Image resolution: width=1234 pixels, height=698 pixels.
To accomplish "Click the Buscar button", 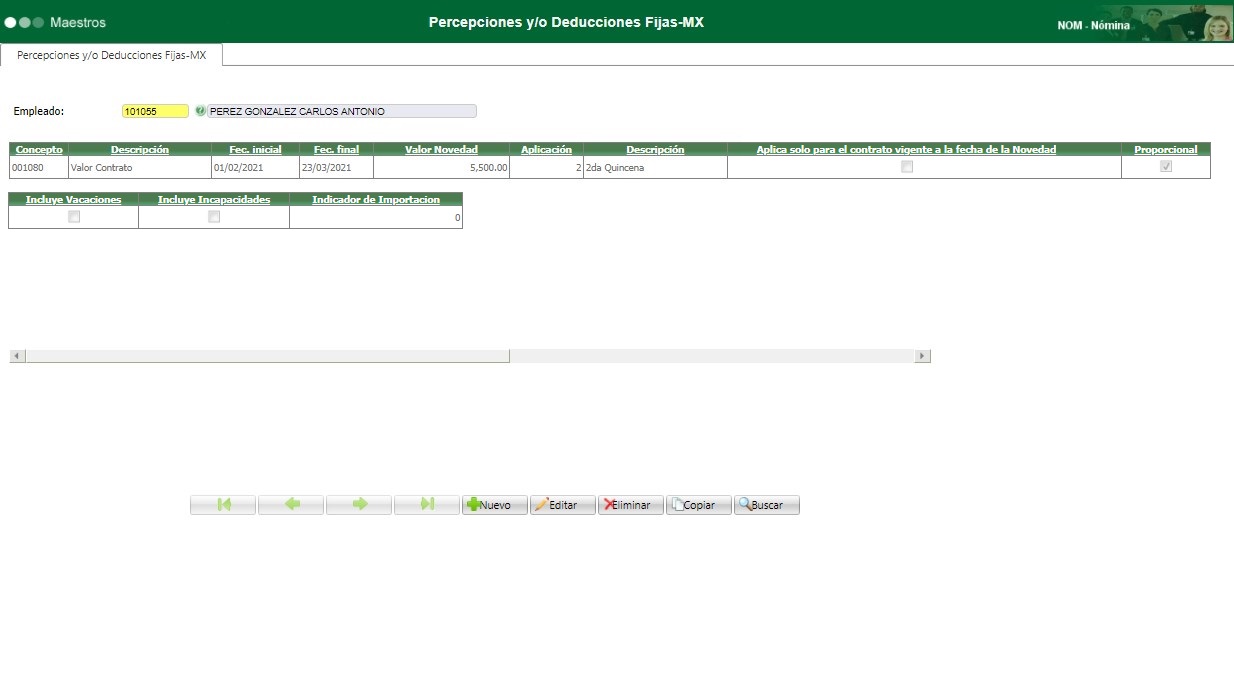I will pos(767,505).
